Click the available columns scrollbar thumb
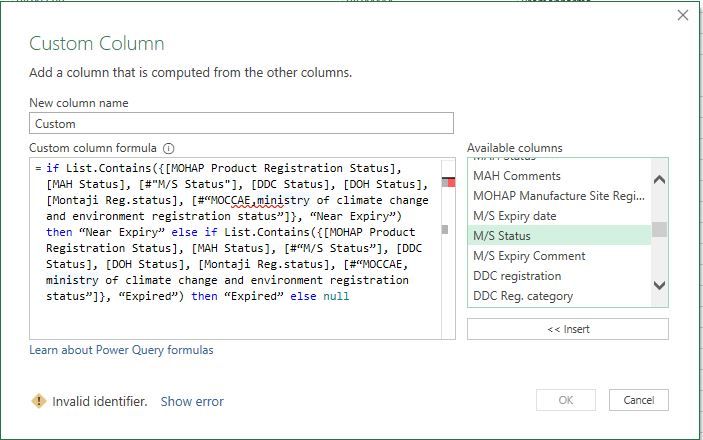The image size is (703, 440). (659, 229)
